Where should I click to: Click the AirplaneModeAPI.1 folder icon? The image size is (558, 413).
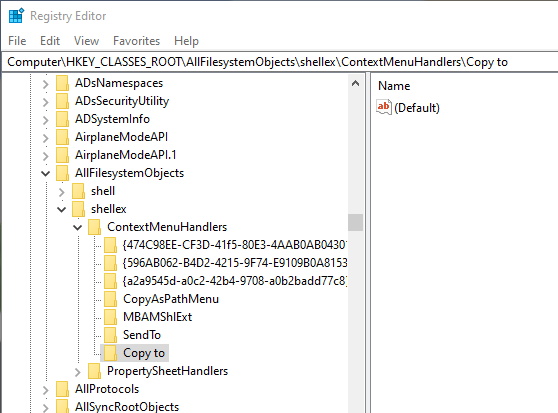coord(62,155)
